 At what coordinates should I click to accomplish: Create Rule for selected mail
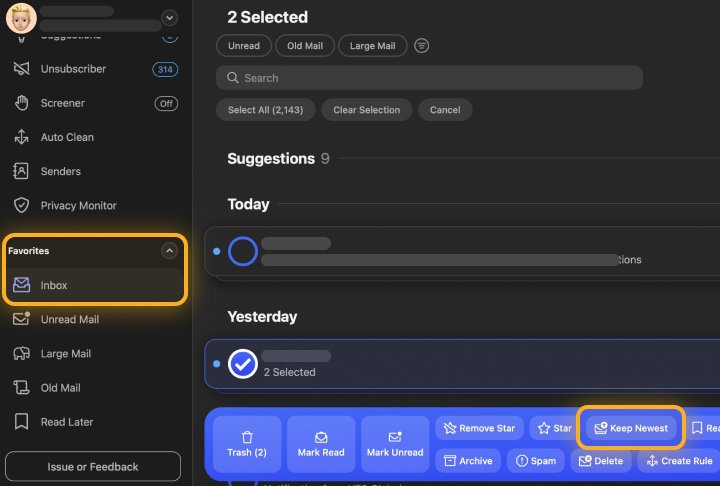pos(678,461)
